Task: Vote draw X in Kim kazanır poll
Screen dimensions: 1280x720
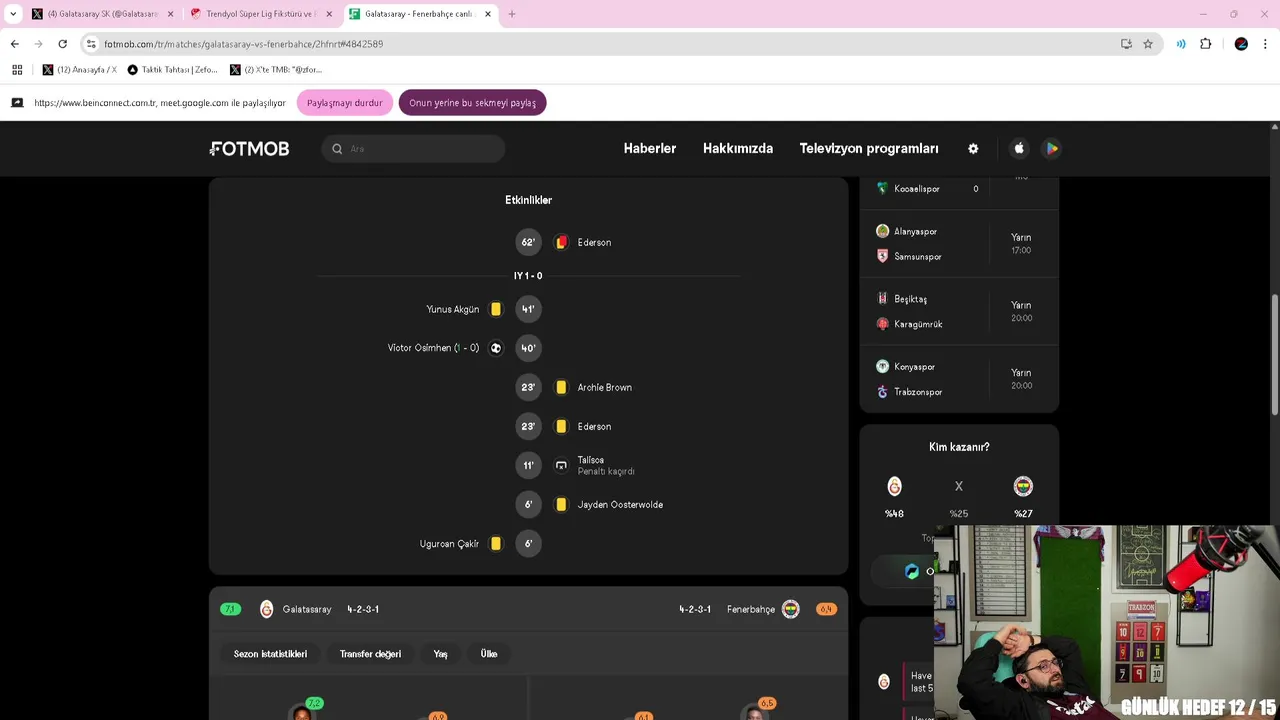Action: pos(959,487)
